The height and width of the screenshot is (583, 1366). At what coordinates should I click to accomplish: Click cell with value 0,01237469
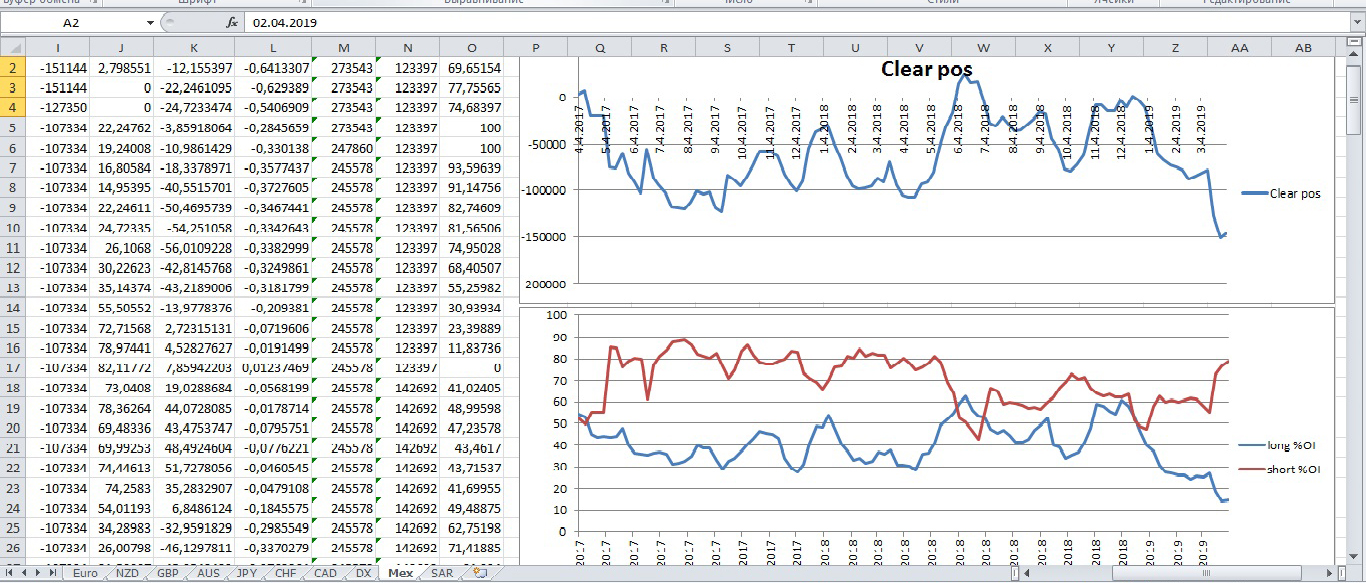coord(273,368)
